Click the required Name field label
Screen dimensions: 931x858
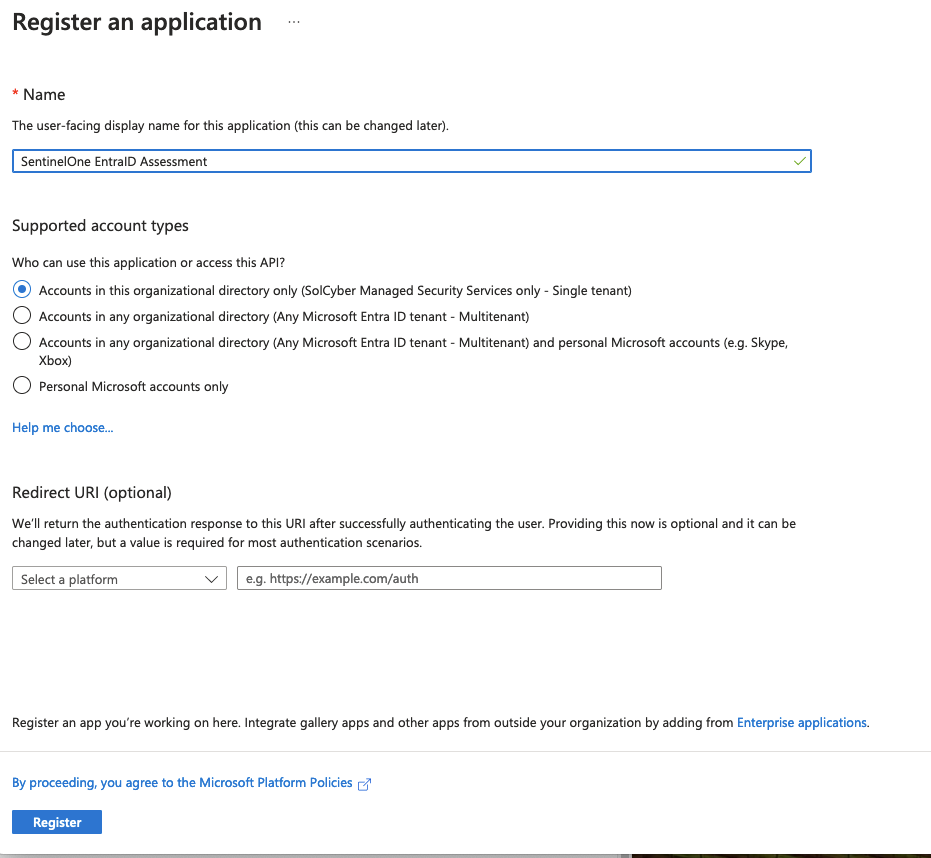click(43, 94)
